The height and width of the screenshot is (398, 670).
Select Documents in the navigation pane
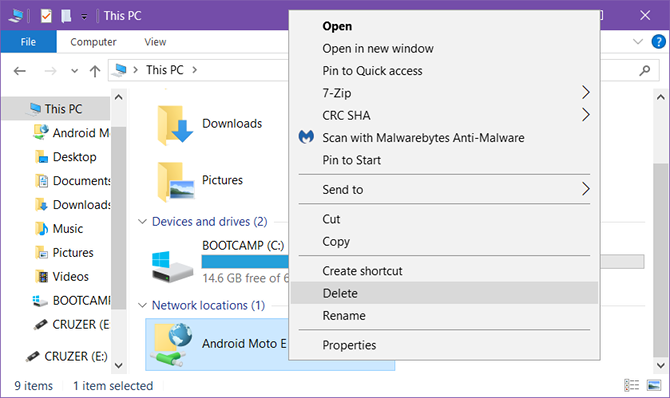73,181
